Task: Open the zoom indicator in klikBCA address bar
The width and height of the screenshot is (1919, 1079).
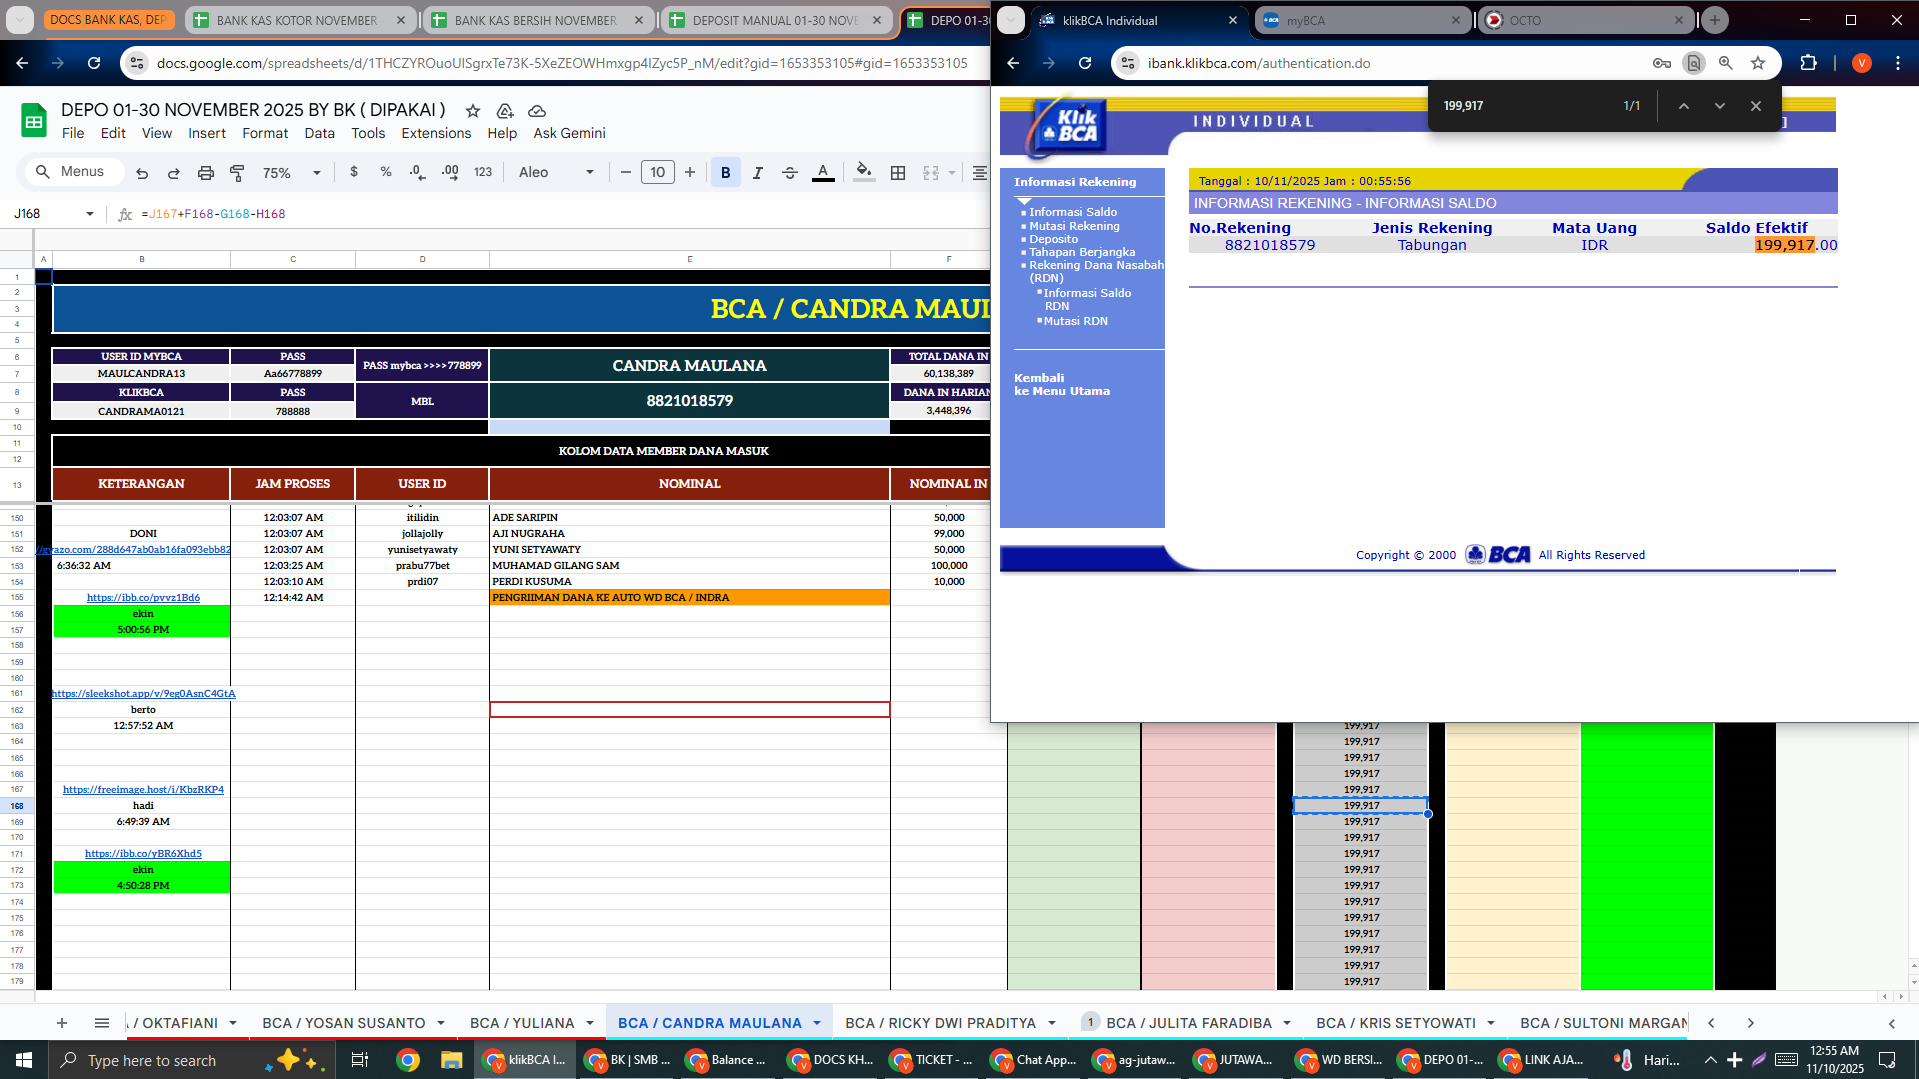Action: click(1726, 63)
